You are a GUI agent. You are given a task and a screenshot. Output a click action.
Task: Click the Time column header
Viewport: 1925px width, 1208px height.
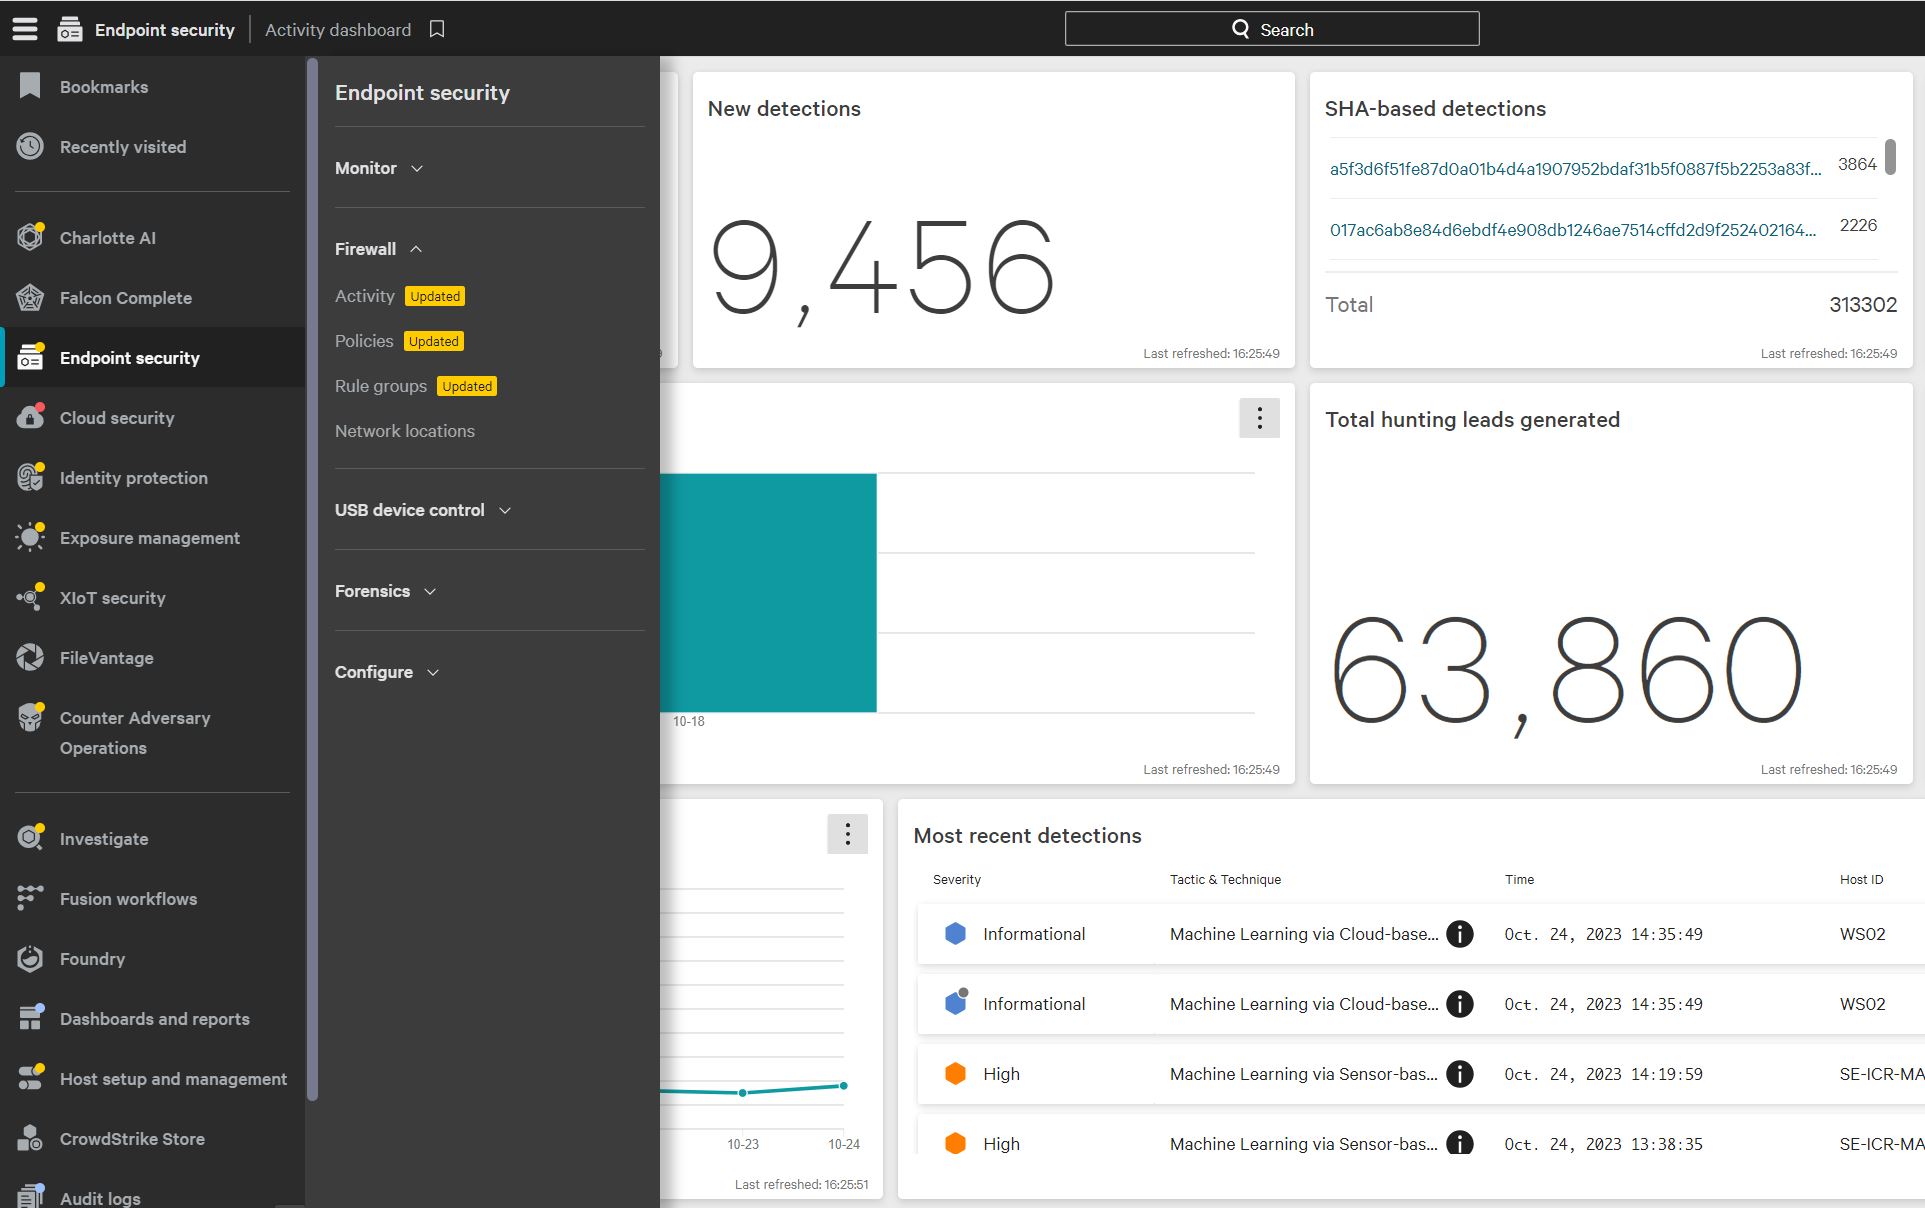pyautogui.click(x=1519, y=879)
